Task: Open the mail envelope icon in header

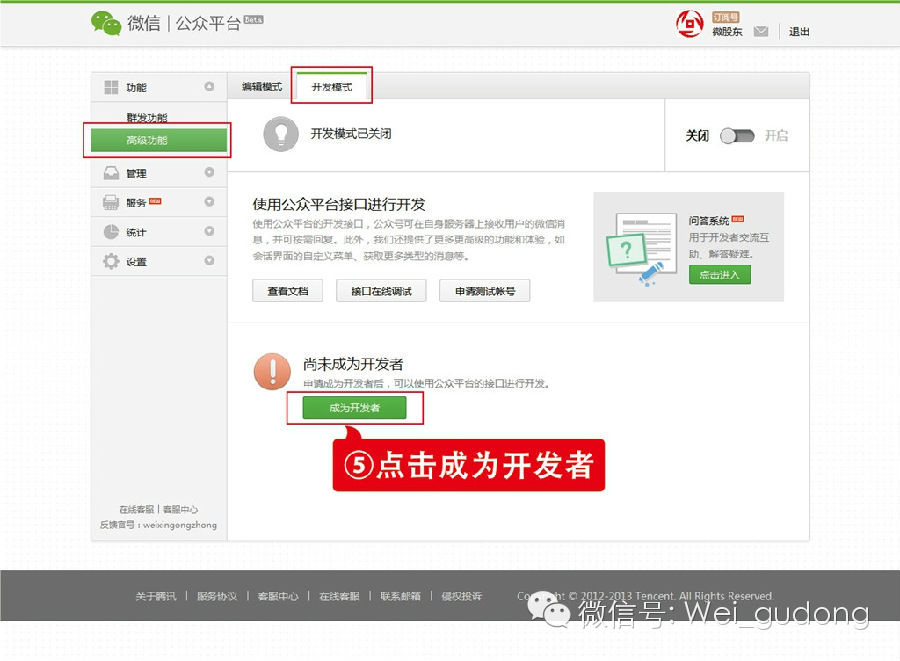Action: pyautogui.click(x=761, y=32)
